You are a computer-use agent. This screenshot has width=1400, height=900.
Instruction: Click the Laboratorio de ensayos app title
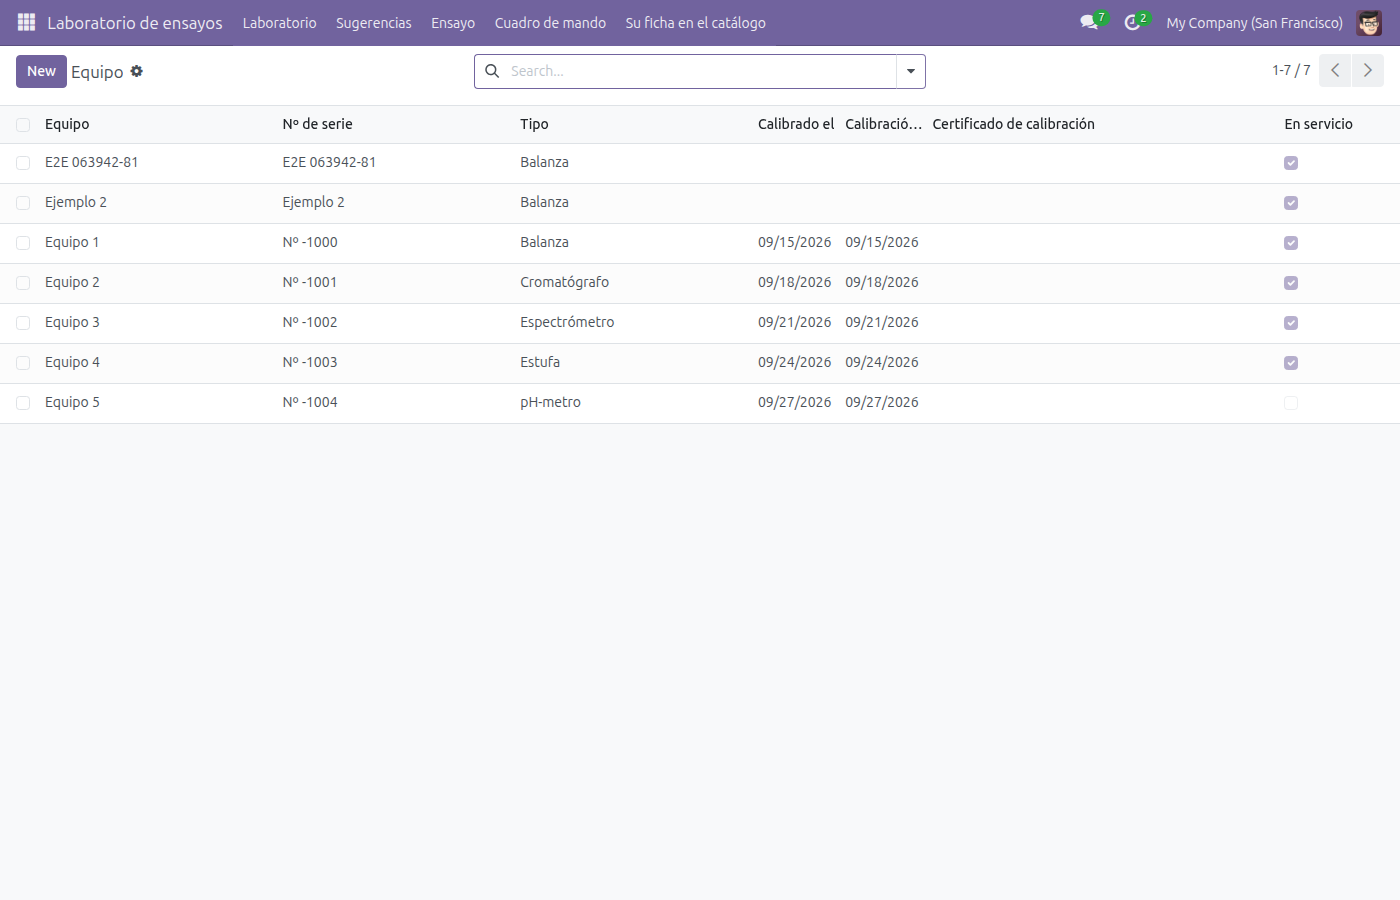pos(135,22)
